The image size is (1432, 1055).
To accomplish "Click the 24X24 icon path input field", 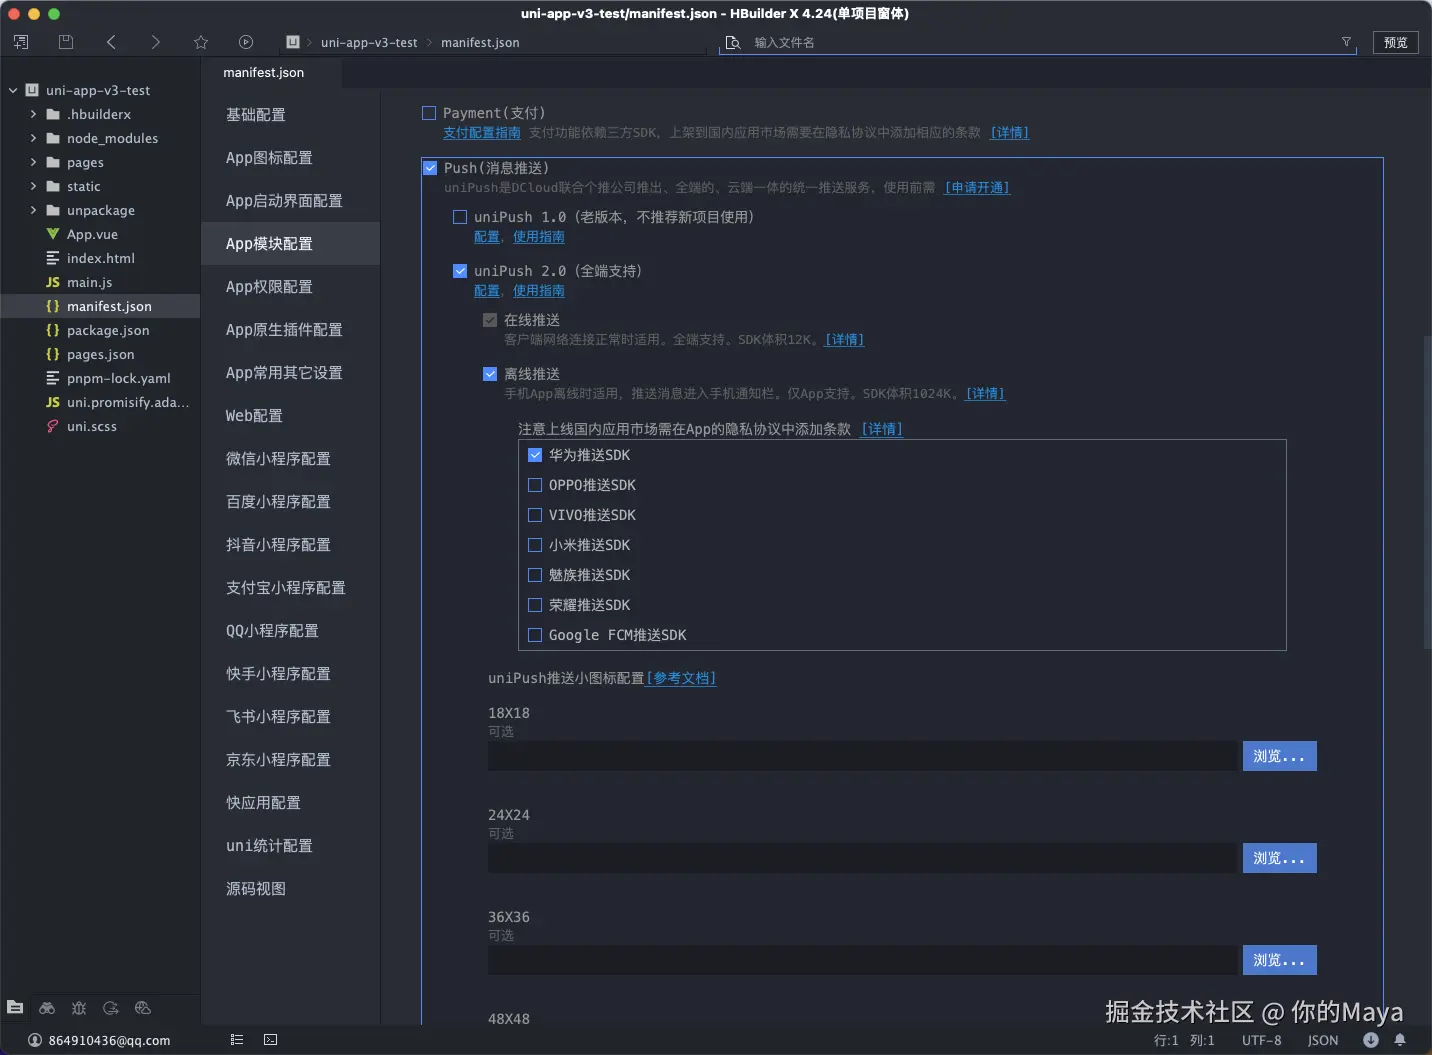I will [862, 858].
